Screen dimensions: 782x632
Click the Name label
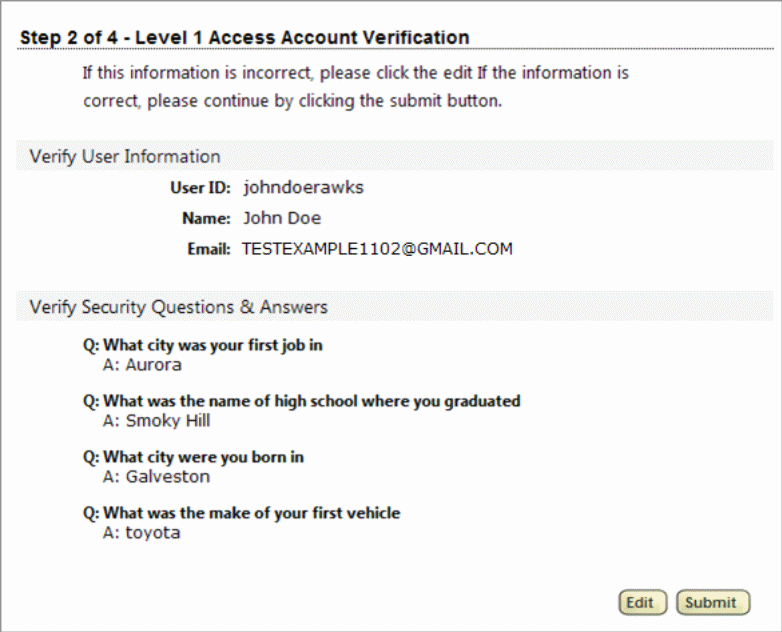[210, 218]
